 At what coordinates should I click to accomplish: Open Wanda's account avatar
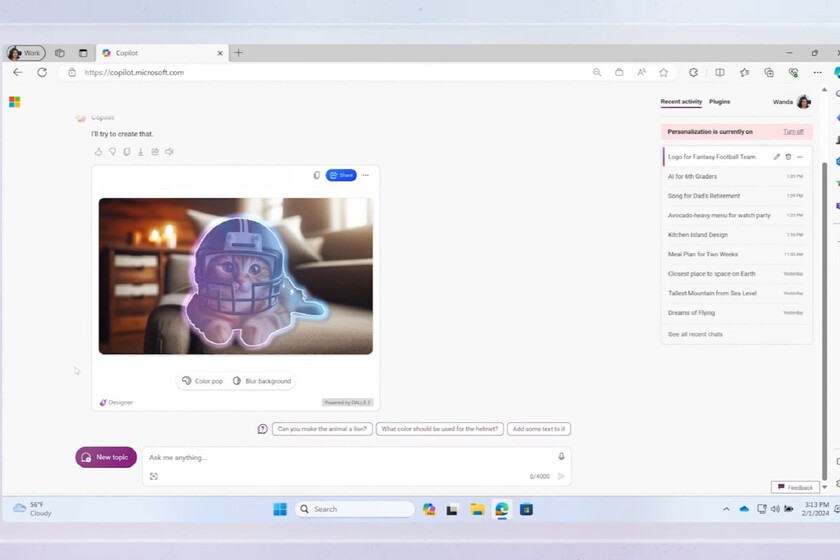(804, 101)
